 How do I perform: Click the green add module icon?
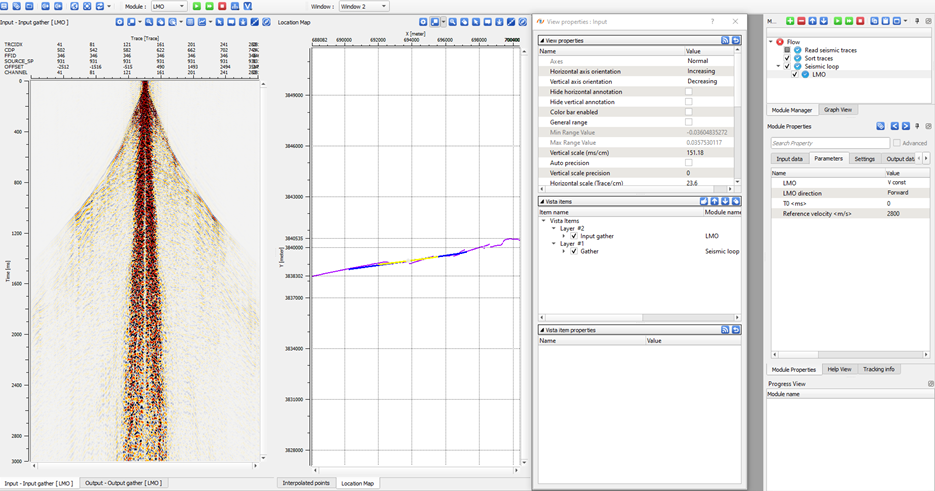pos(790,20)
